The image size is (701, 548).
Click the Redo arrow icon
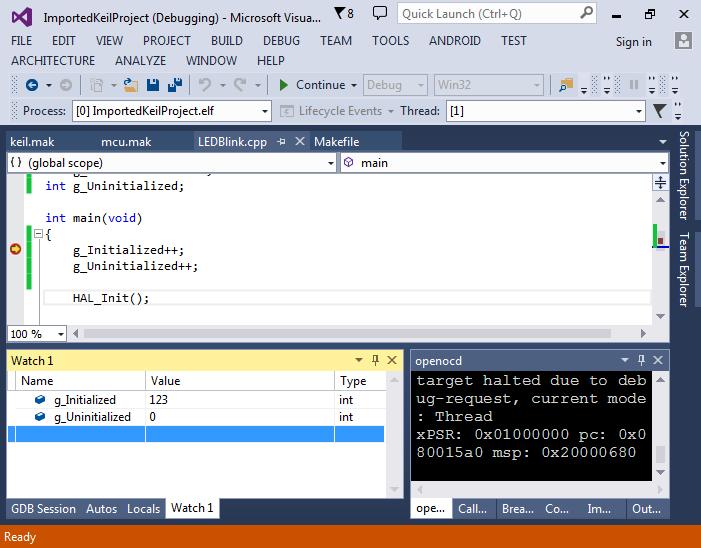(x=241, y=84)
